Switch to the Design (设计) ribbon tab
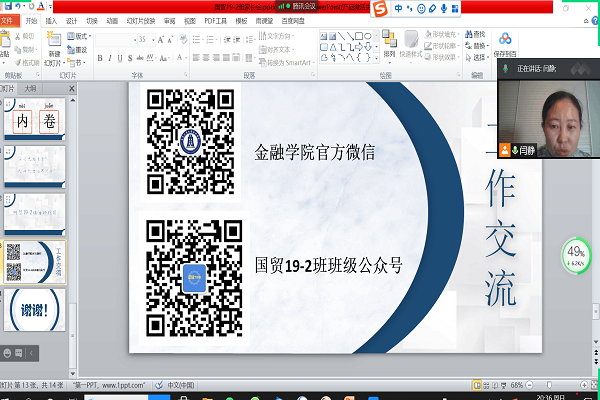Viewport: 600px width, 400px height. [x=72, y=21]
